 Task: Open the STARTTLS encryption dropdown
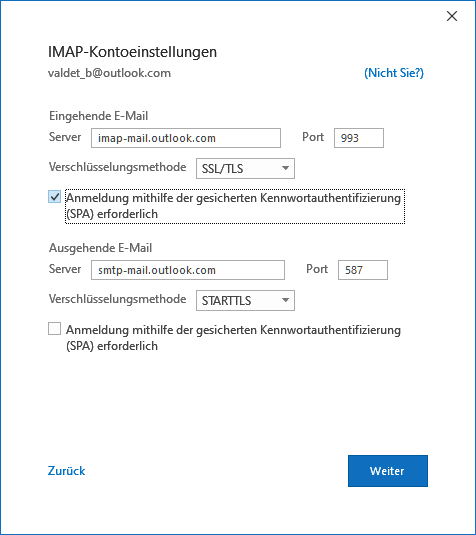pyautogui.click(x=245, y=300)
